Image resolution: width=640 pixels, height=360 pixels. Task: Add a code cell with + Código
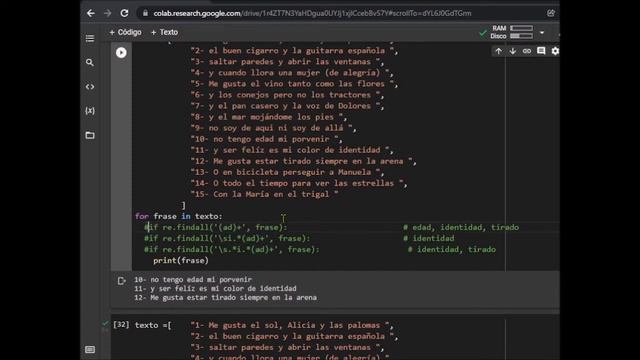pos(125,32)
